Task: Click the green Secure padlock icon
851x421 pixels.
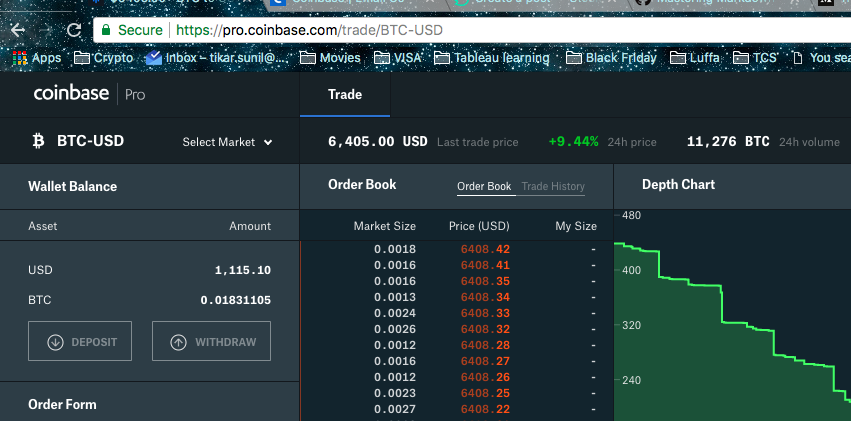Action: click(x=106, y=30)
